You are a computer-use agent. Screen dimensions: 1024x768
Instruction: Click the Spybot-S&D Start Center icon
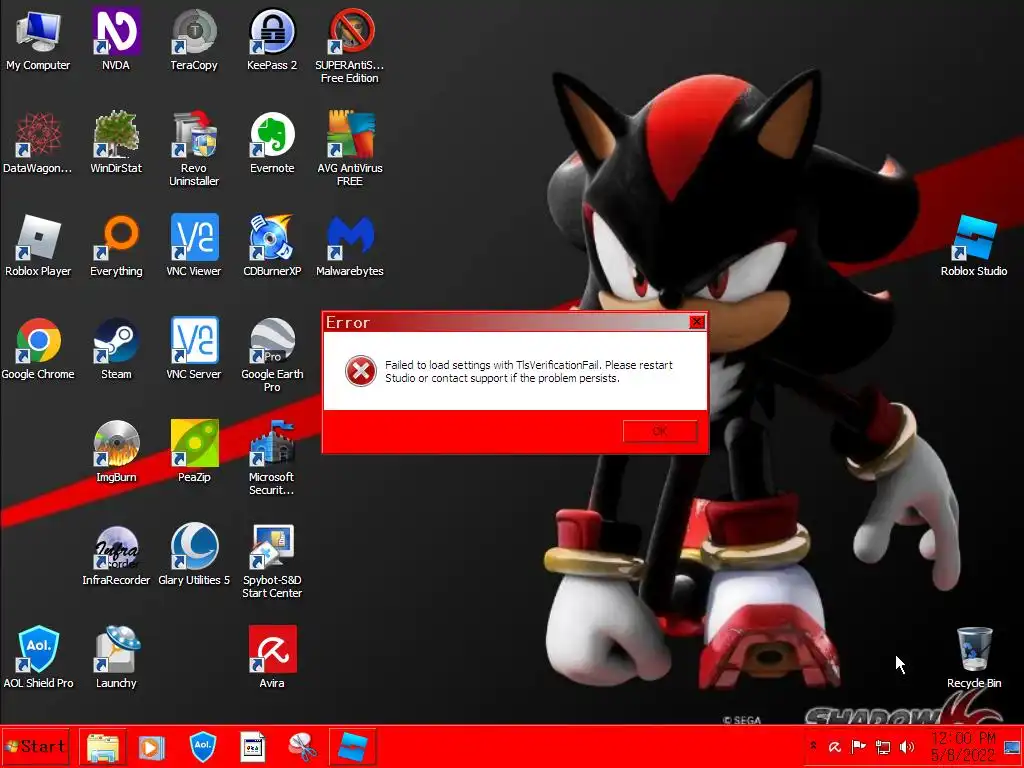(x=272, y=562)
